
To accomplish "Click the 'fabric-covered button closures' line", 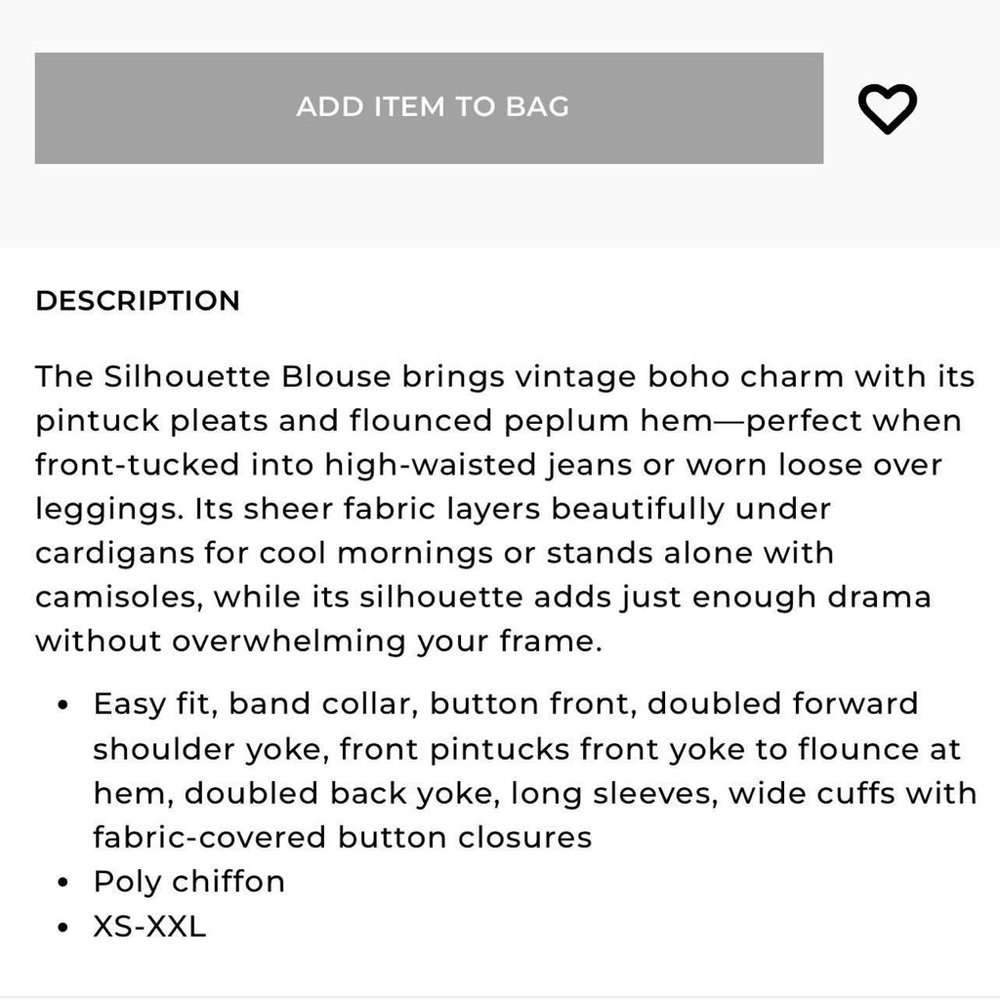I will [342, 836].
